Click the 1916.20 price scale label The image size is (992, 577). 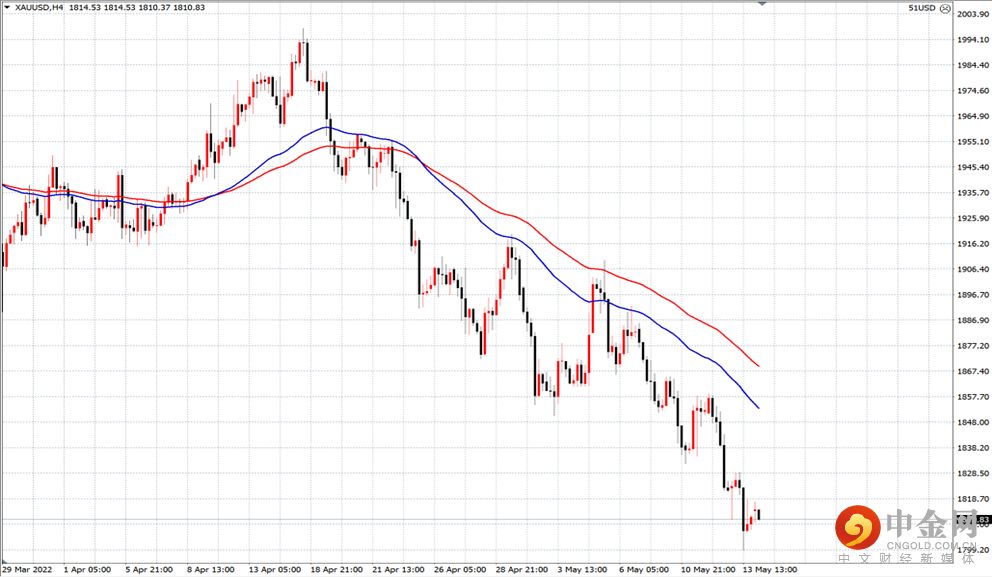(x=973, y=244)
